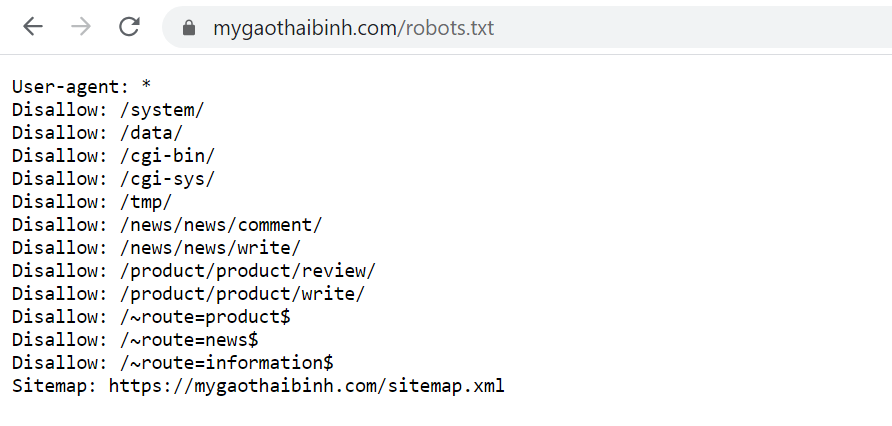
Task: Click the padlock site info icon
Action: 189,28
